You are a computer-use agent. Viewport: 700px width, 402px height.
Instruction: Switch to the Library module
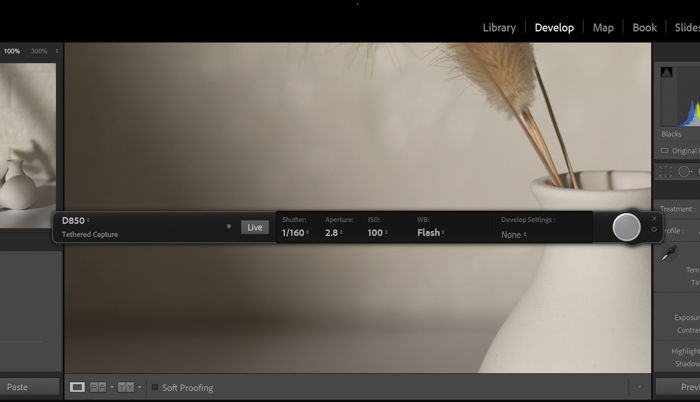coord(499,28)
